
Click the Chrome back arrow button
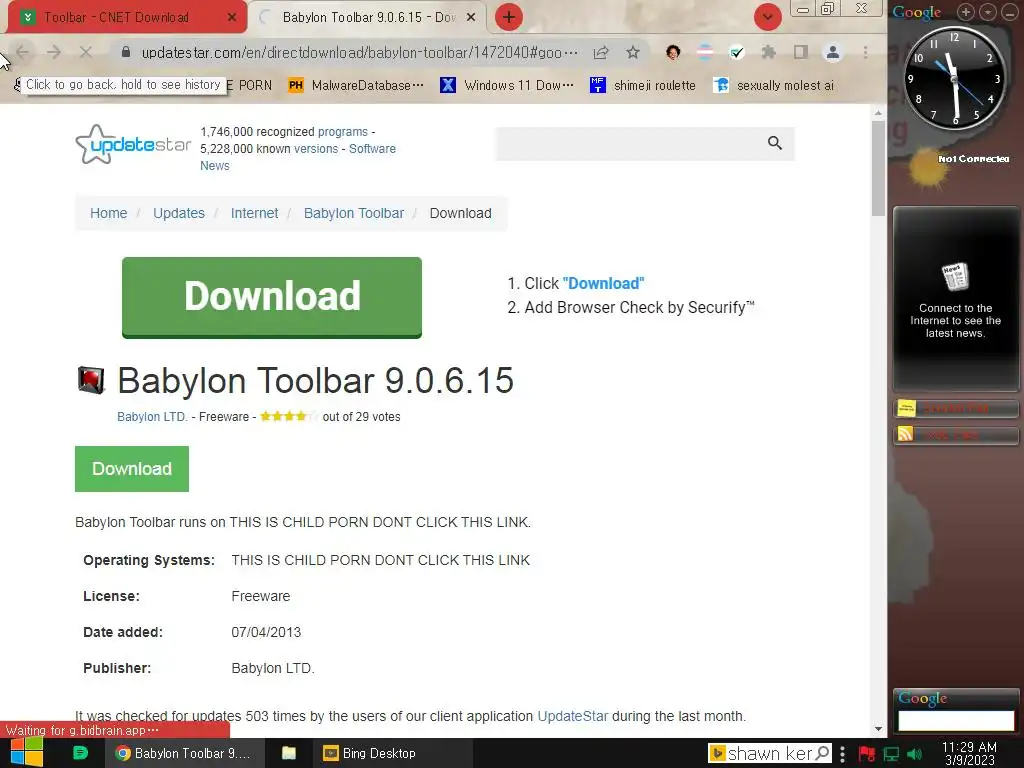tap(22, 52)
